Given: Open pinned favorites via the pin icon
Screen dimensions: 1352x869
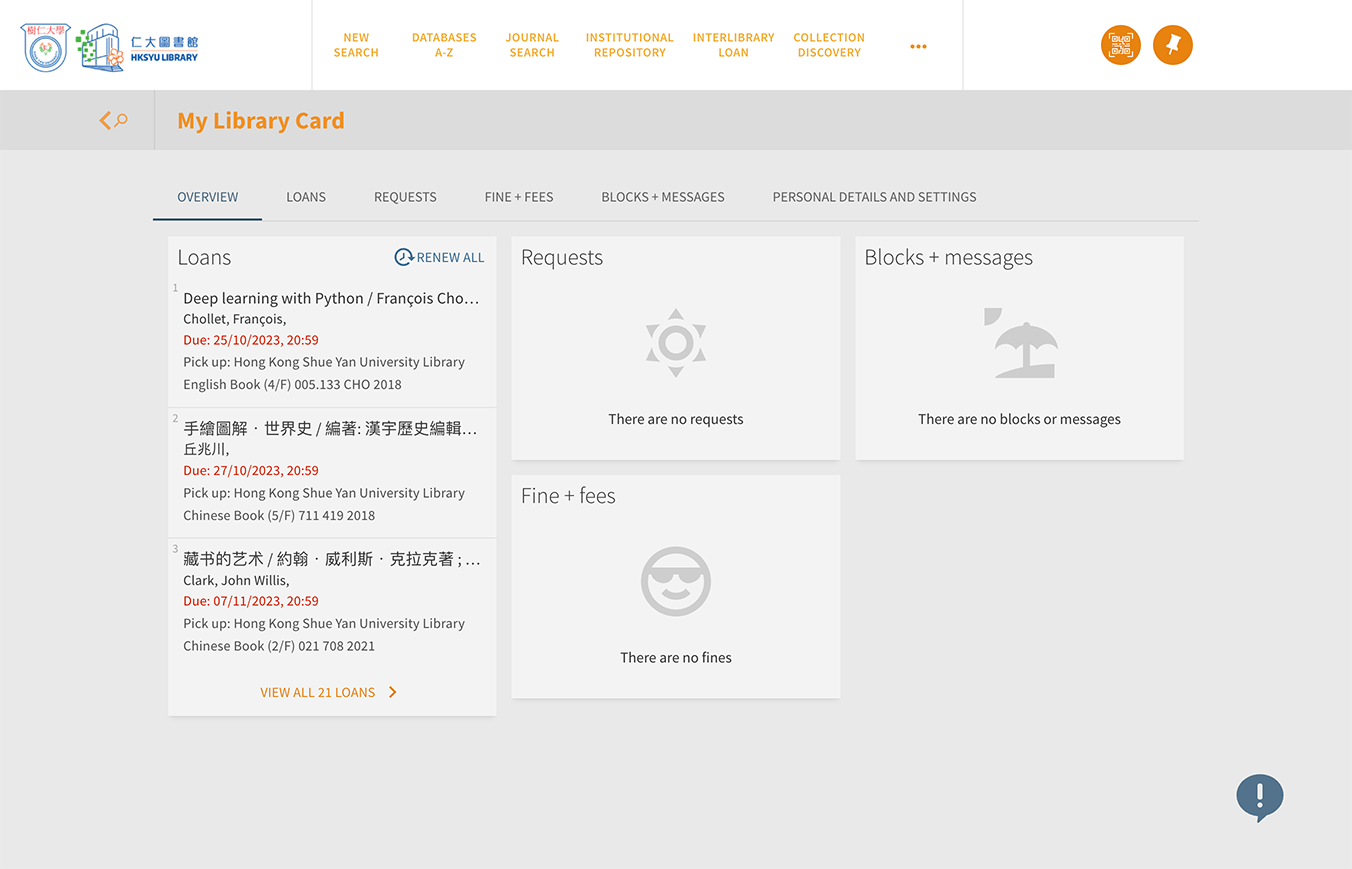Looking at the screenshot, I should [1172, 45].
